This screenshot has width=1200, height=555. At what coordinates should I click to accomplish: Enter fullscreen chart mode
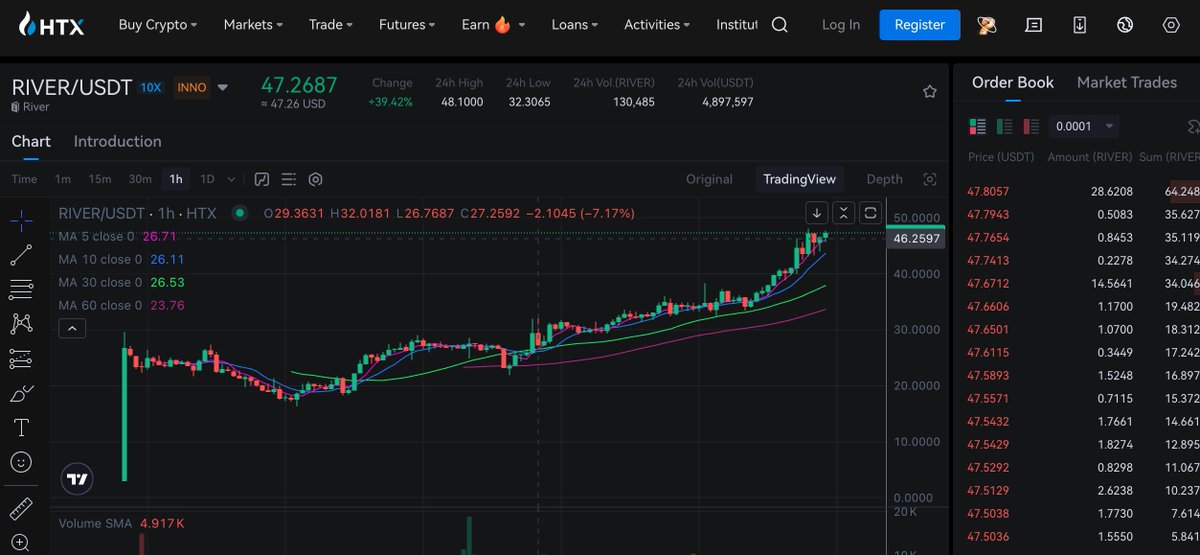[x=930, y=179]
